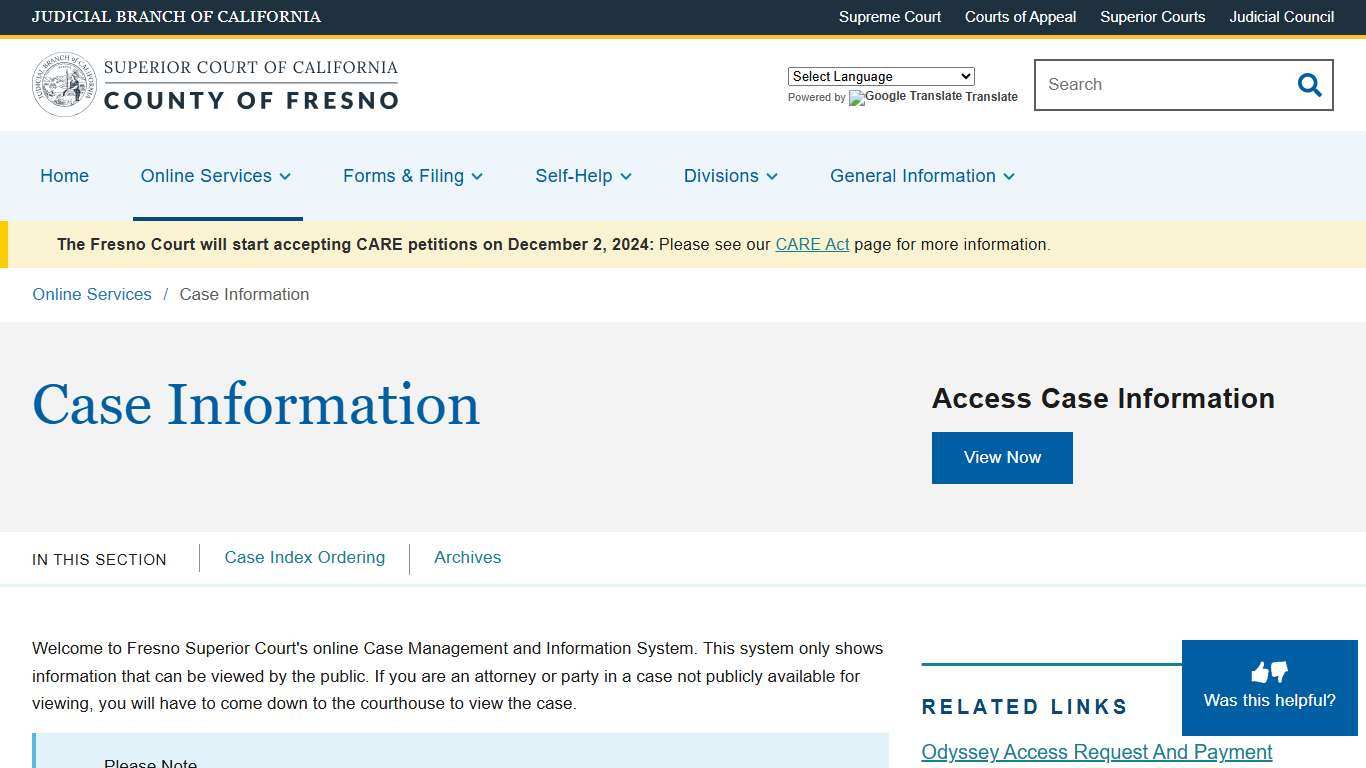Click the search magnifier icon

click(1309, 85)
